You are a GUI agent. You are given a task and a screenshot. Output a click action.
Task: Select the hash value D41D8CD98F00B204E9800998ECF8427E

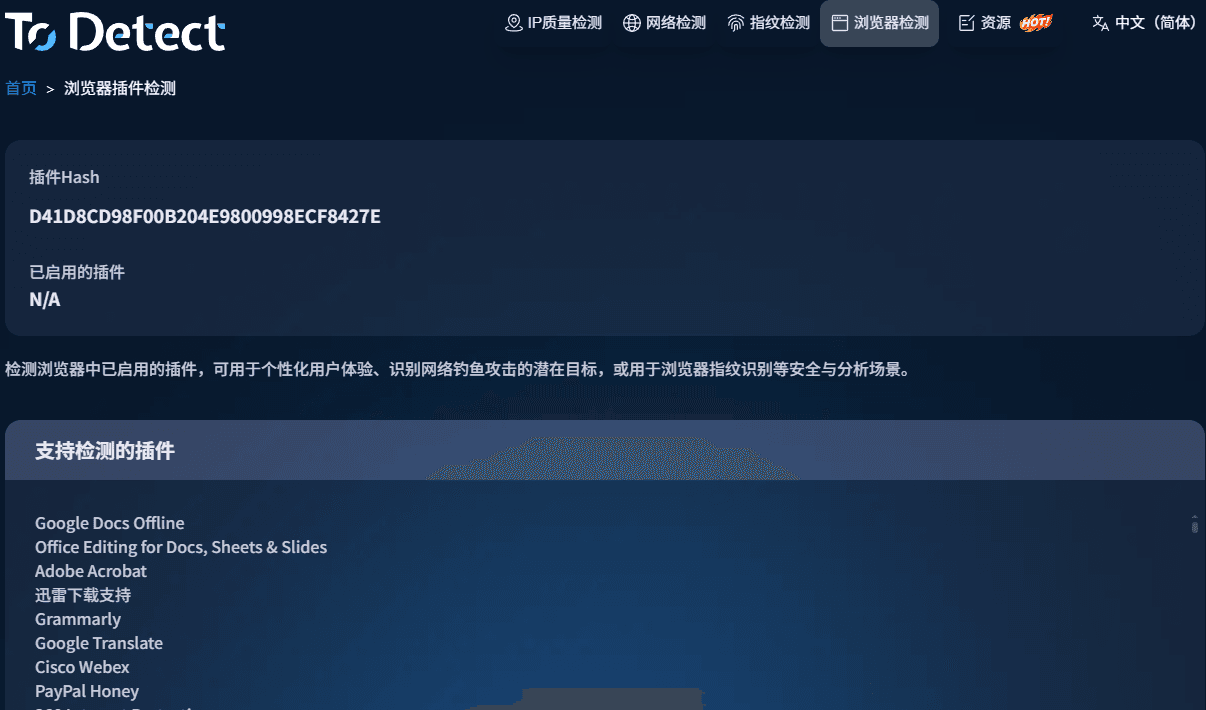(x=205, y=216)
